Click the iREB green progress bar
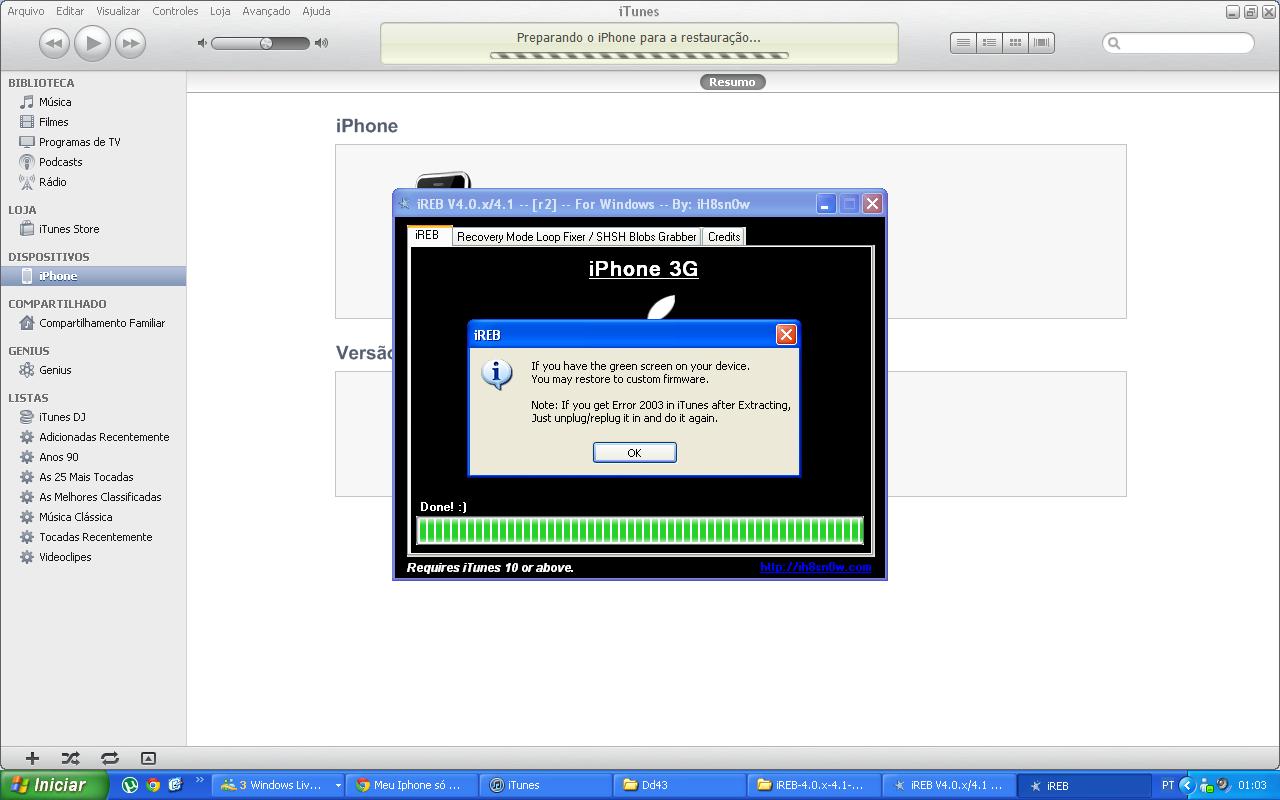The width and height of the screenshot is (1280, 800). [x=639, y=530]
